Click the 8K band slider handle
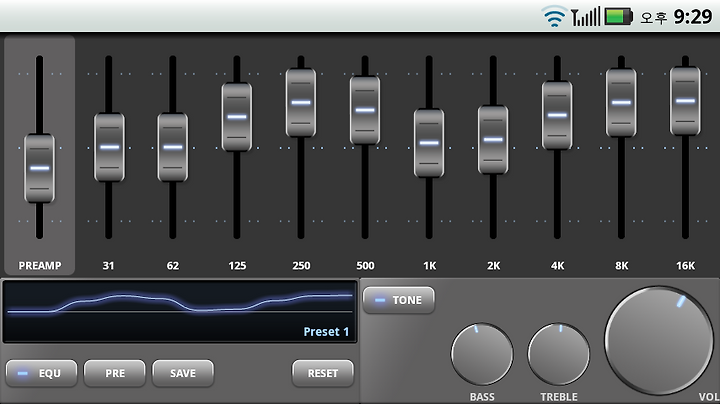This screenshot has width=720, height=404. (621, 102)
